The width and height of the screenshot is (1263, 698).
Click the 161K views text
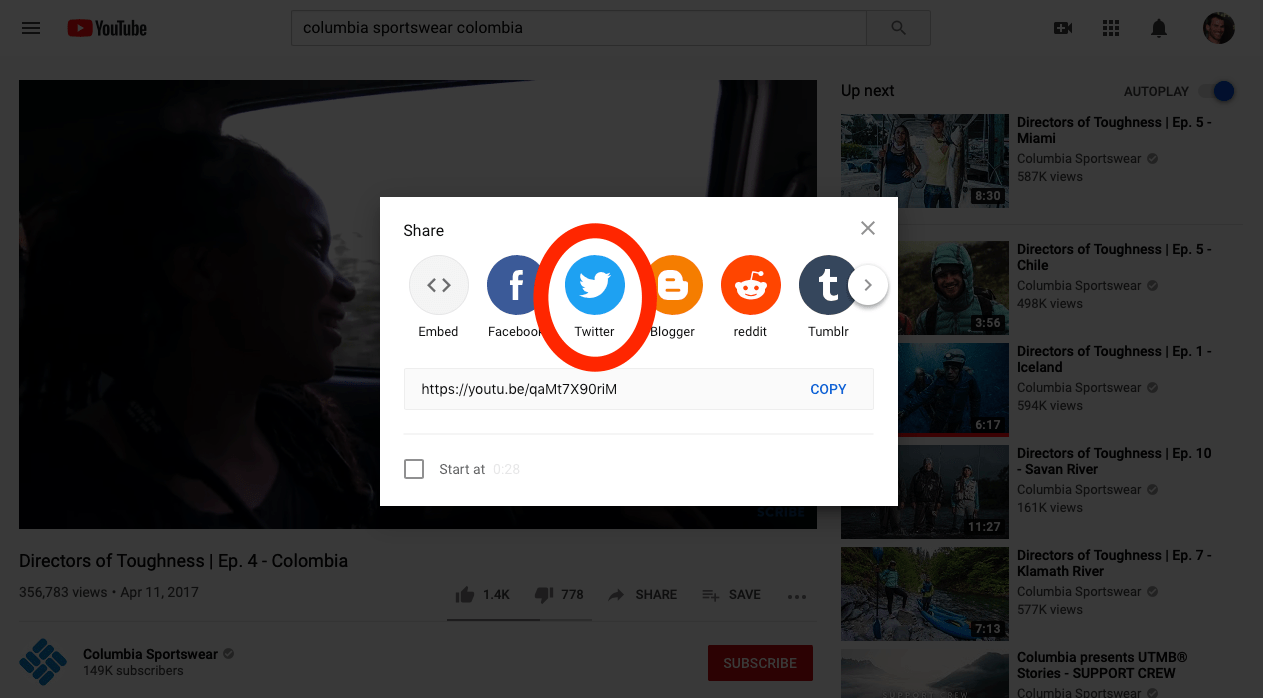(x=1050, y=508)
